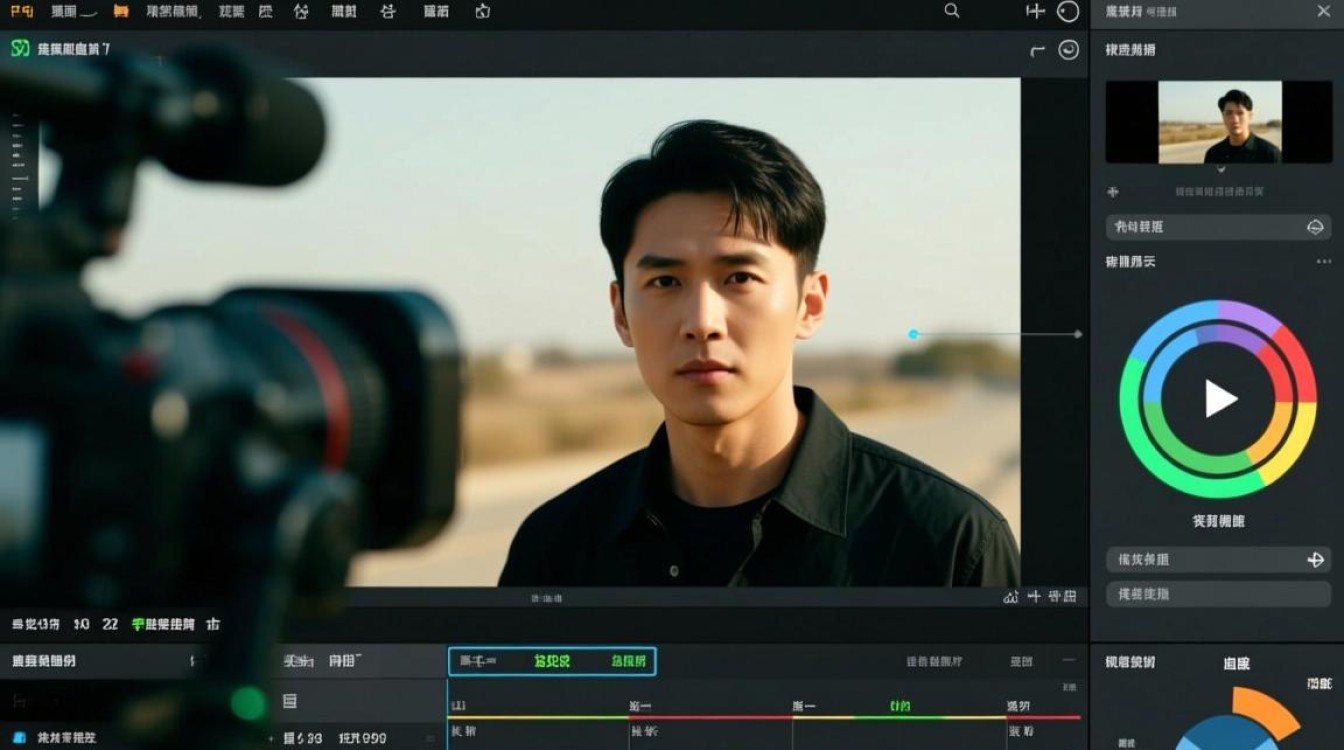Click the field with plus icon below color wheel
Image resolution: width=1344 pixels, height=750 pixels.
[x=1218, y=560]
